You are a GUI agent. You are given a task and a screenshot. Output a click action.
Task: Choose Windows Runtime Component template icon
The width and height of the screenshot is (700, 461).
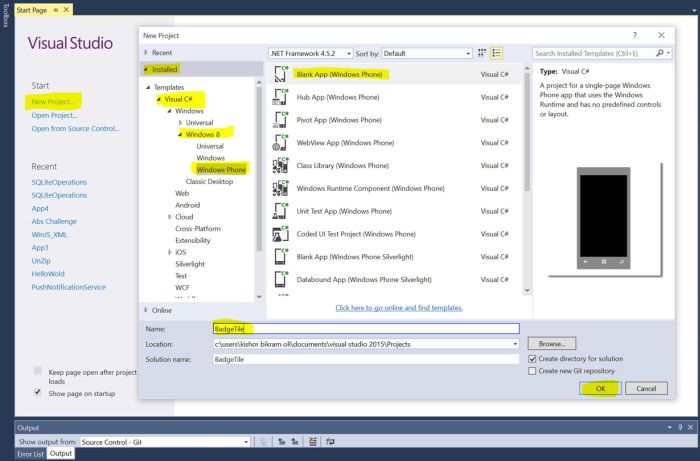(x=280, y=188)
